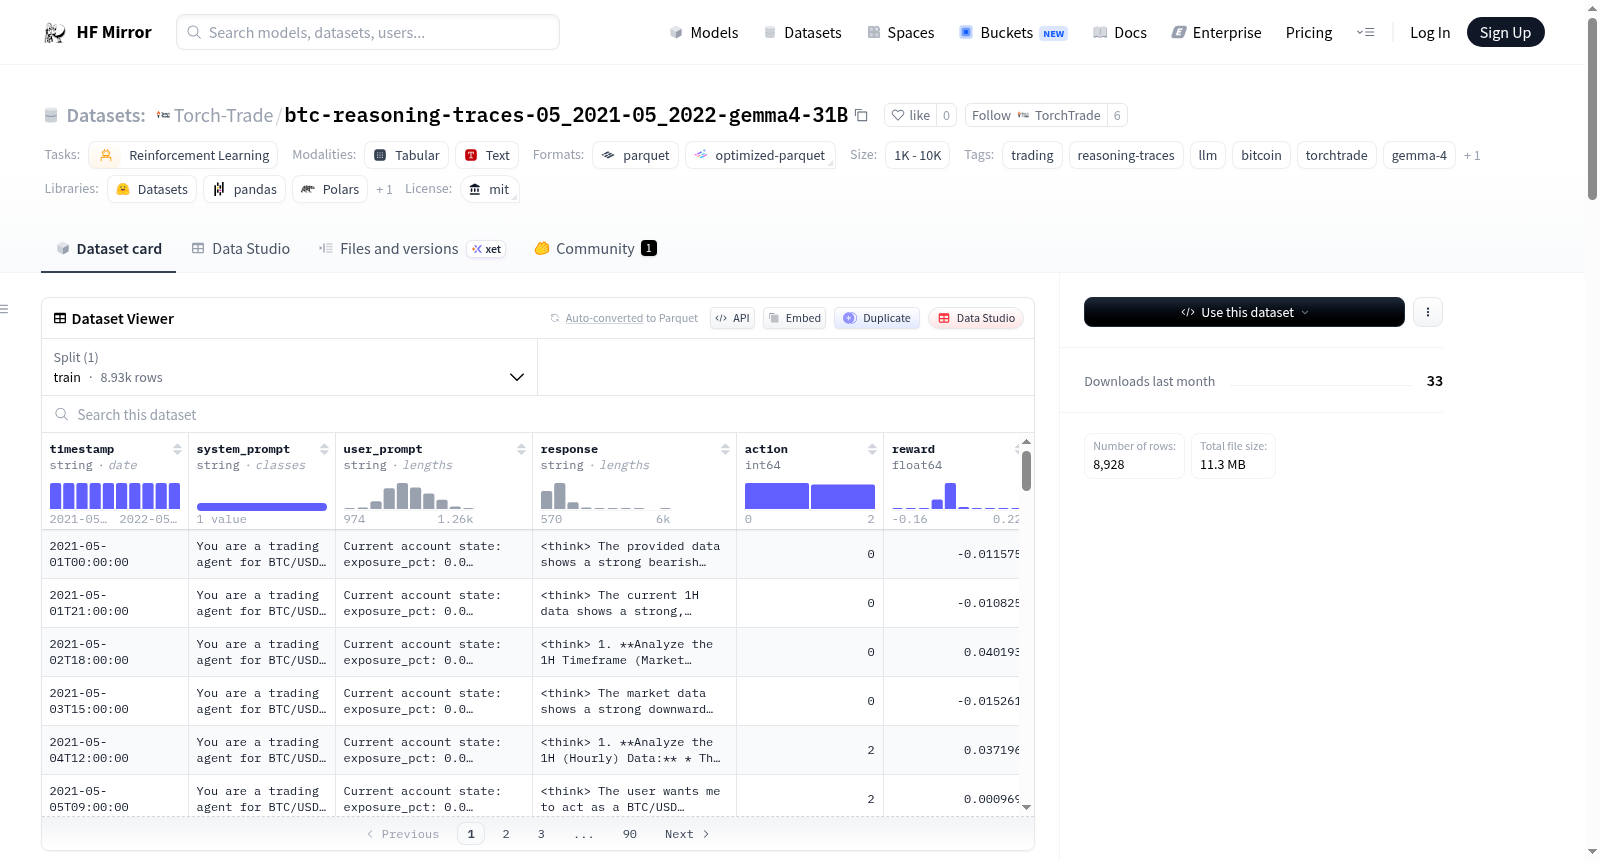Sort the timestamp column
This screenshot has height=861, width=1600.
coord(177,450)
